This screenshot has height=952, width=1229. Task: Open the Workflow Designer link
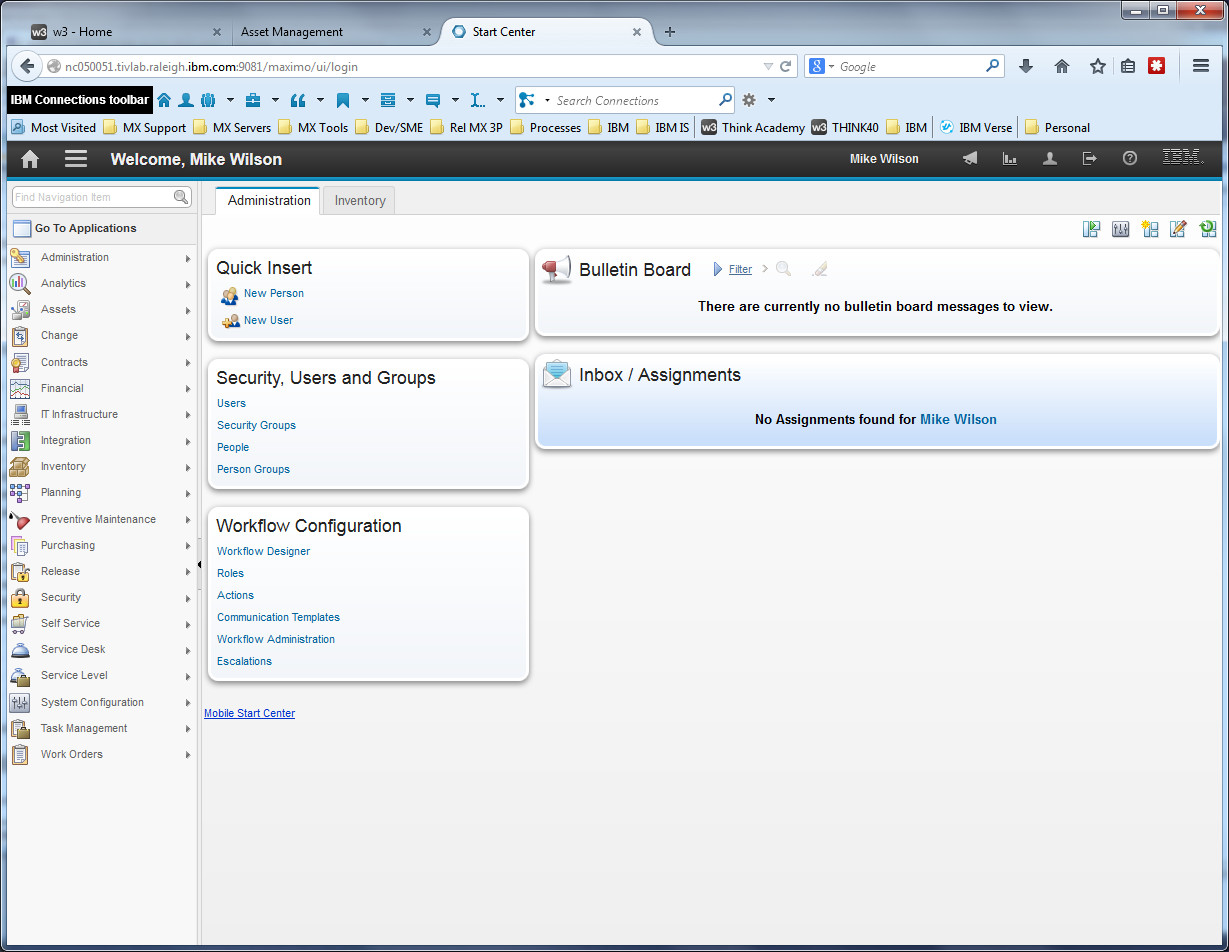click(263, 551)
